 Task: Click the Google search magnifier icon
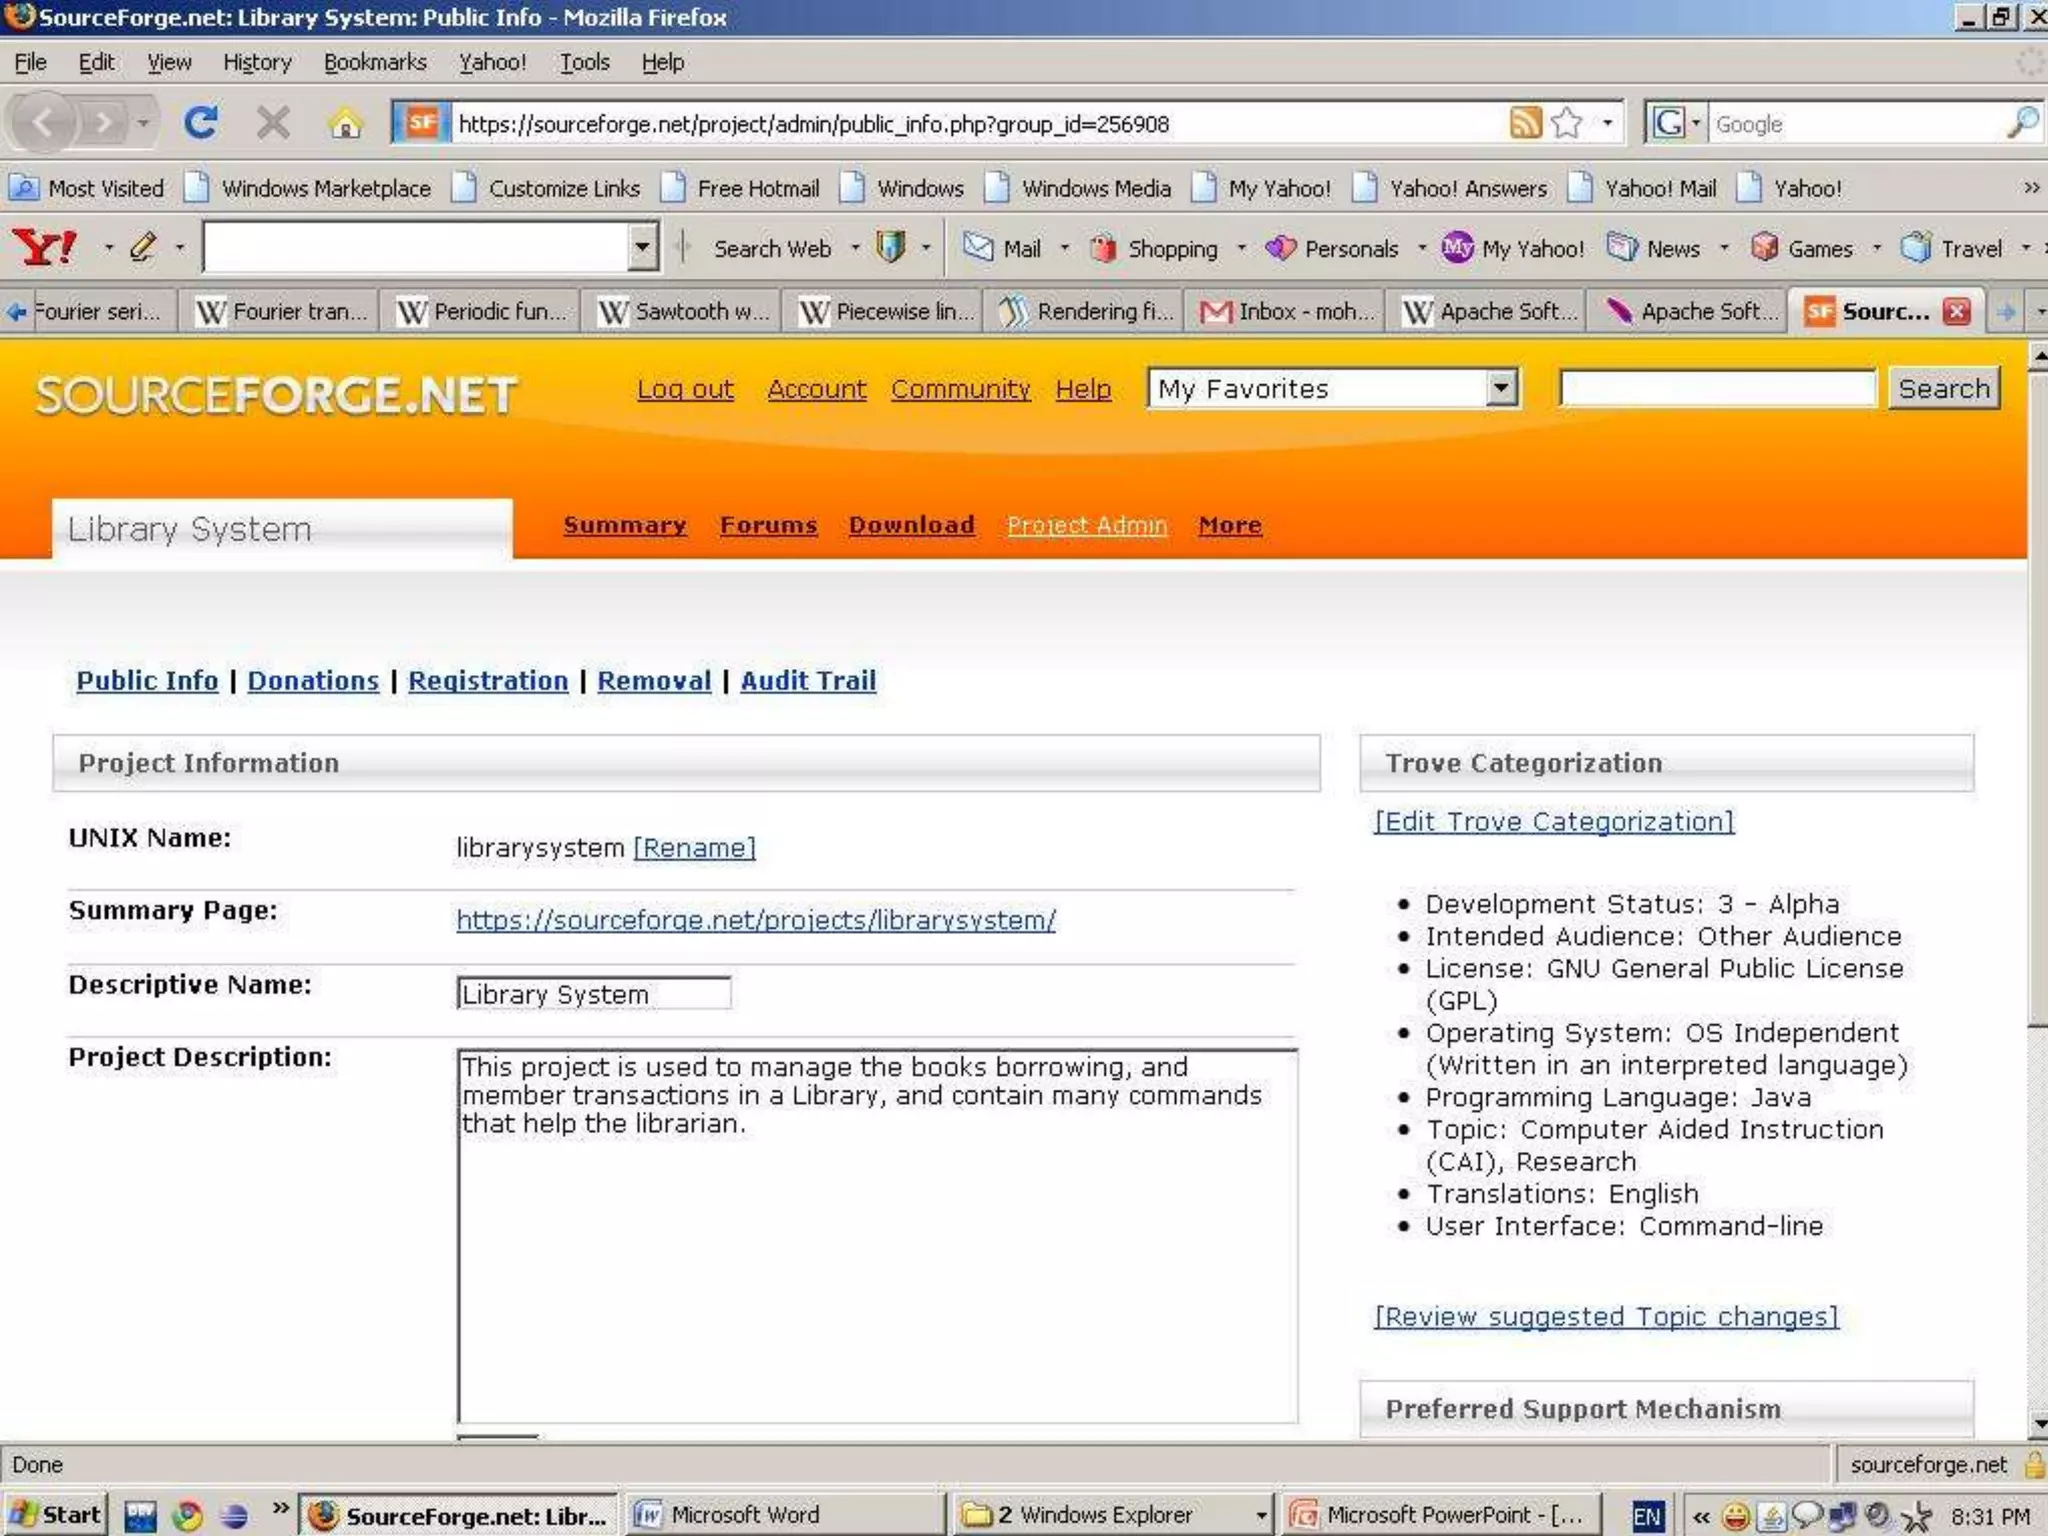pyautogui.click(x=2022, y=123)
